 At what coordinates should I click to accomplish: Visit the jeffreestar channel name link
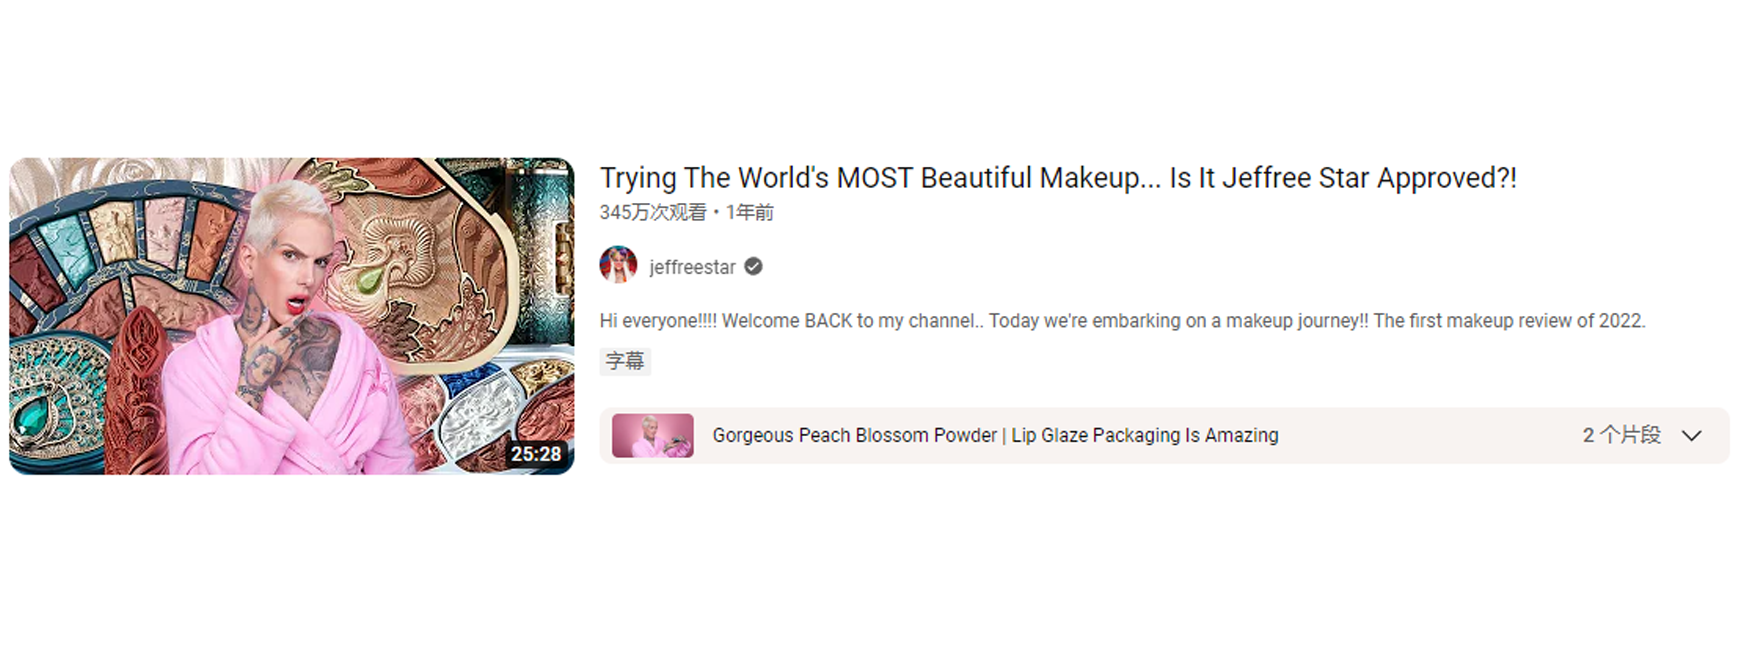(x=692, y=267)
